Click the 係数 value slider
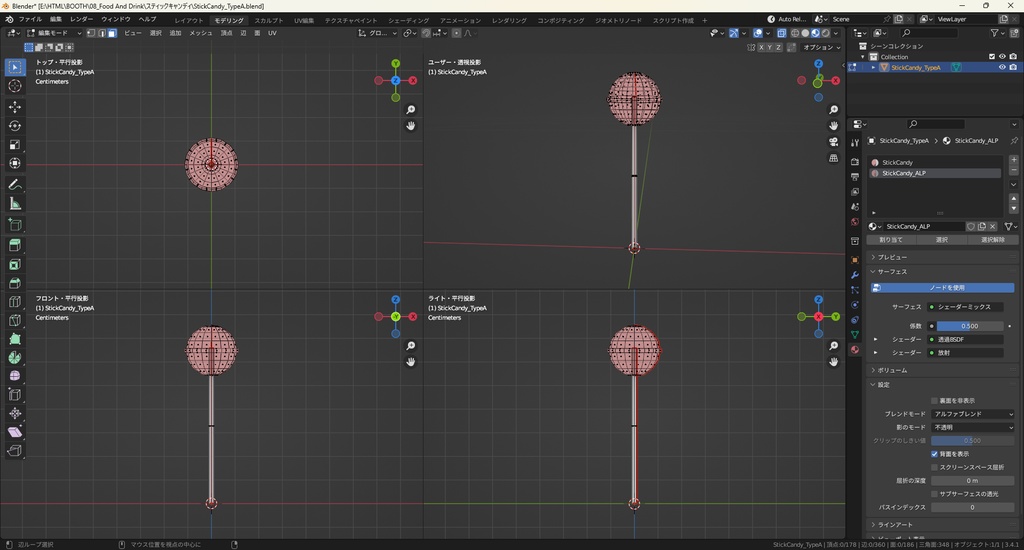1024x550 pixels. pyautogui.click(x=968, y=326)
